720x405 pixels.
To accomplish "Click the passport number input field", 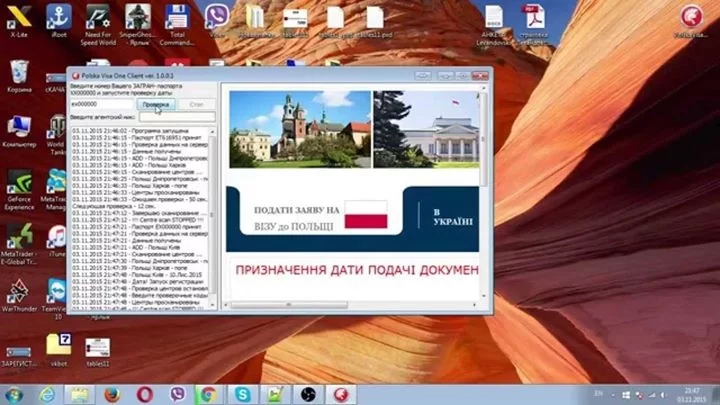I will click(102, 104).
